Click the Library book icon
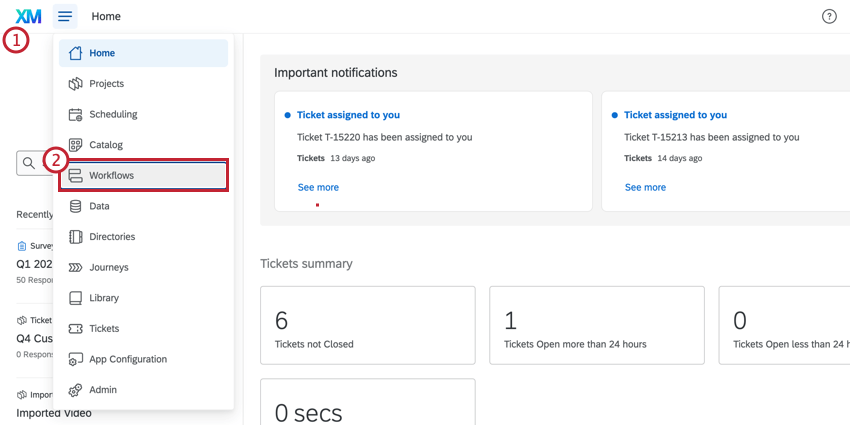This screenshot has height=425, width=850. pos(75,298)
